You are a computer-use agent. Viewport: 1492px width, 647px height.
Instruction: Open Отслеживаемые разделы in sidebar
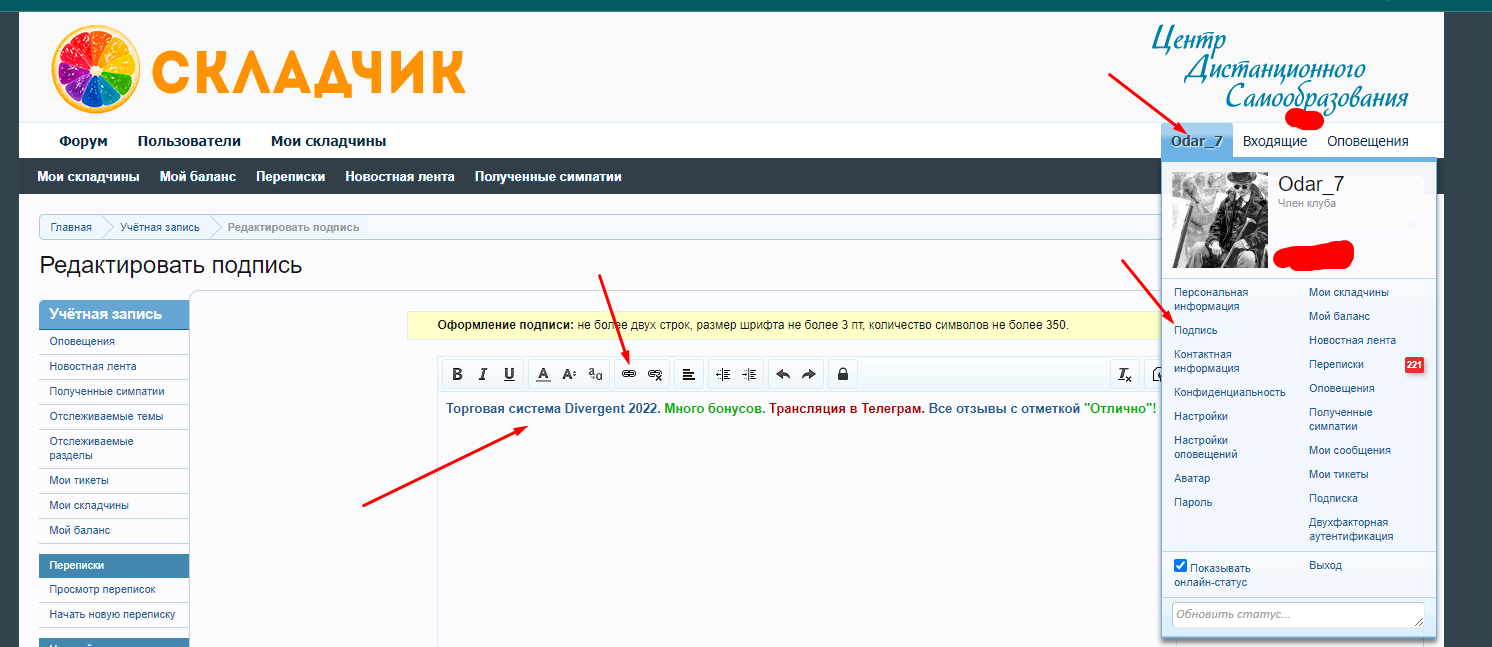[114, 448]
